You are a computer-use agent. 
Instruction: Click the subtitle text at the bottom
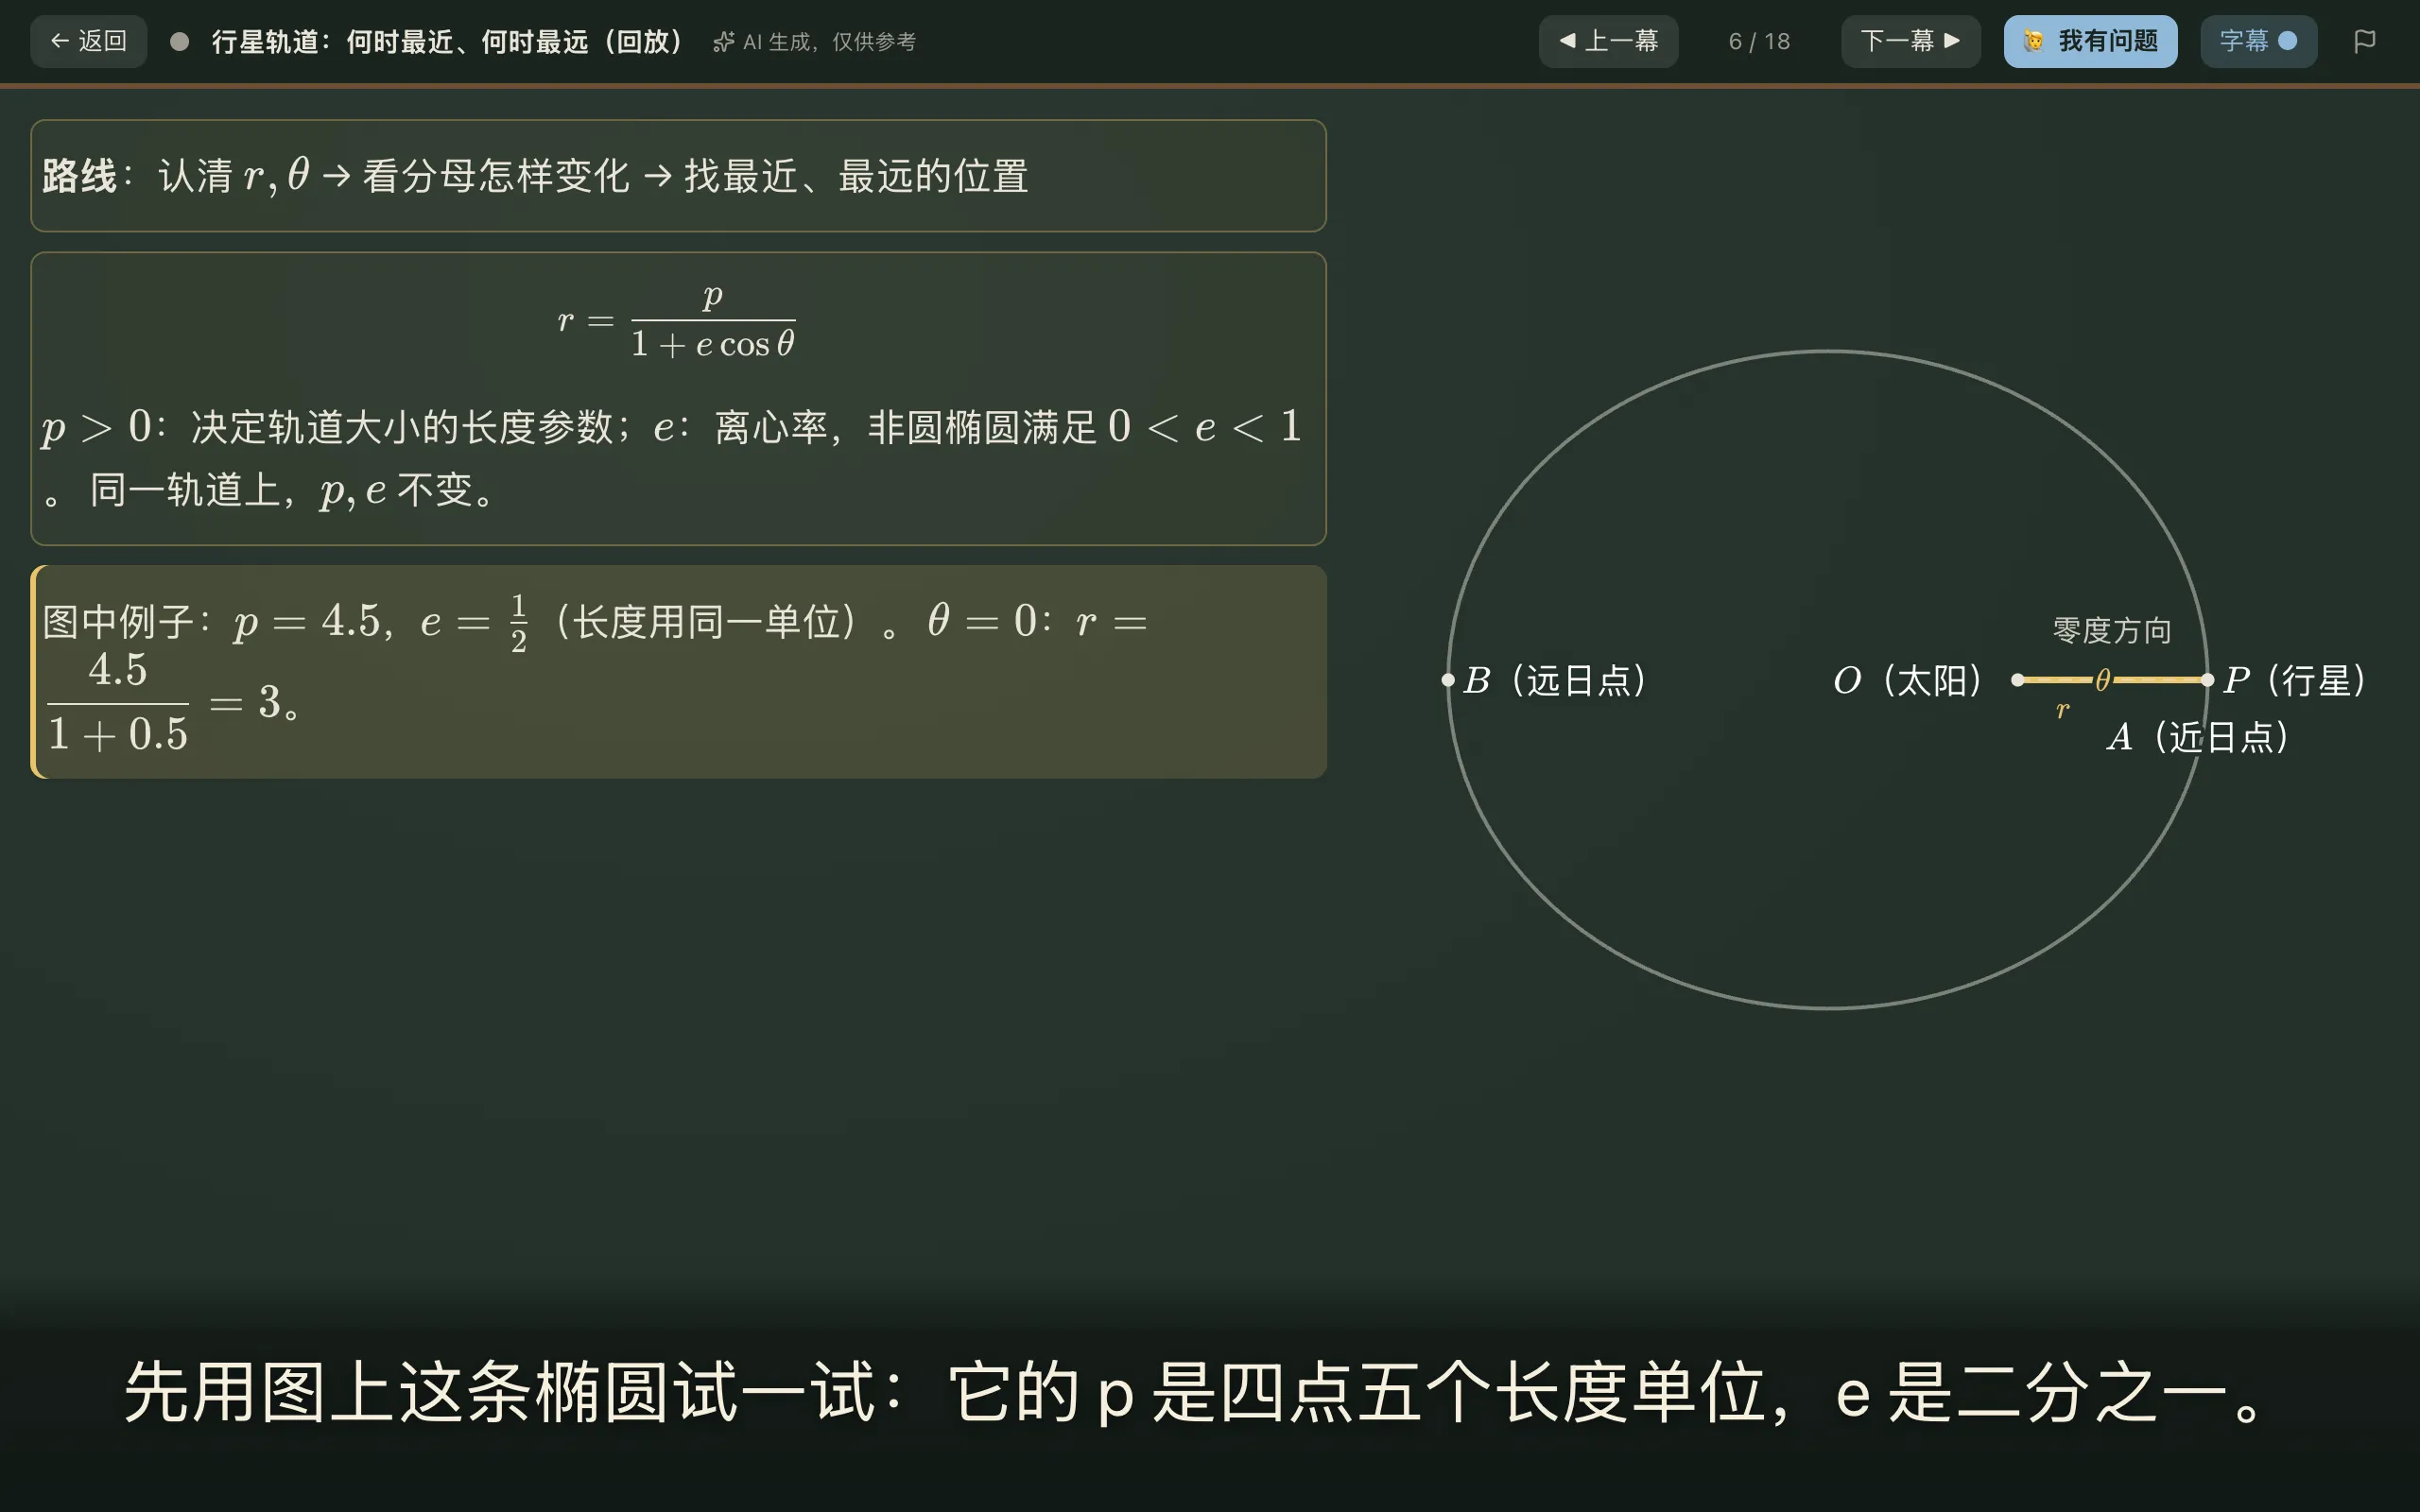[x=1198, y=1392]
